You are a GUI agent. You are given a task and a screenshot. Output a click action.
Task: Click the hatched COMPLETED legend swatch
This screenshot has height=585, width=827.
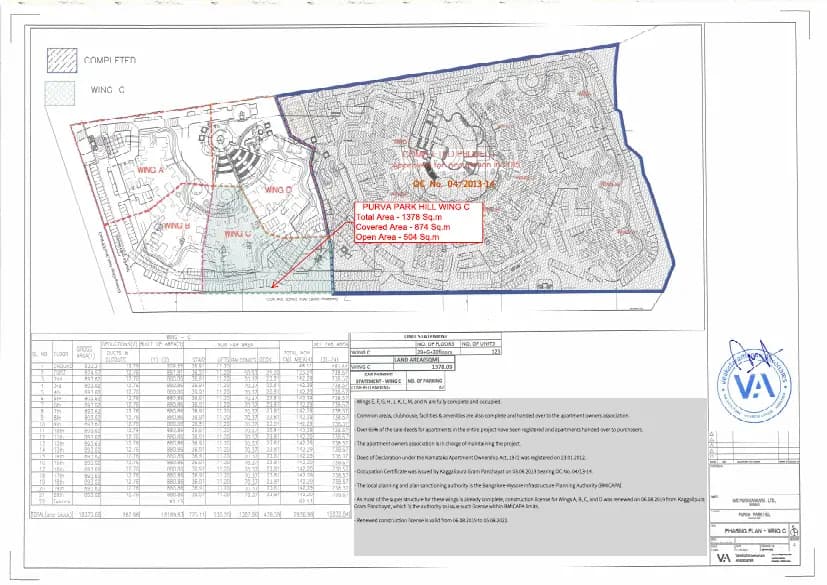pyautogui.click(x=62, y=61)
